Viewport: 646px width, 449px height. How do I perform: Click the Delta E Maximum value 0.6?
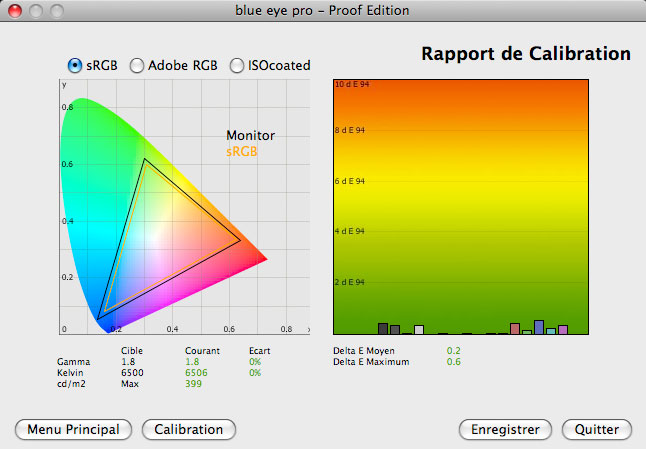[x=453, y=362]
